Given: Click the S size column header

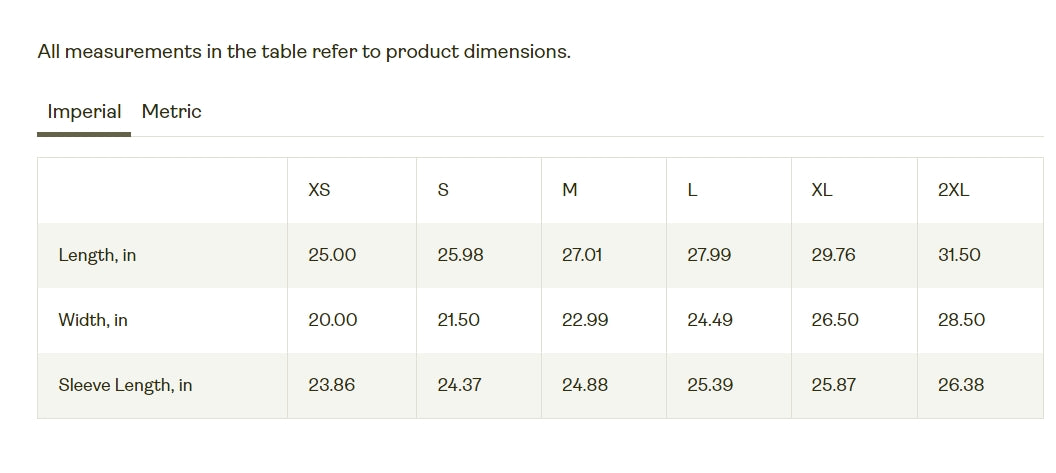Looking at the screenshot, I should [x=442, y=191].
